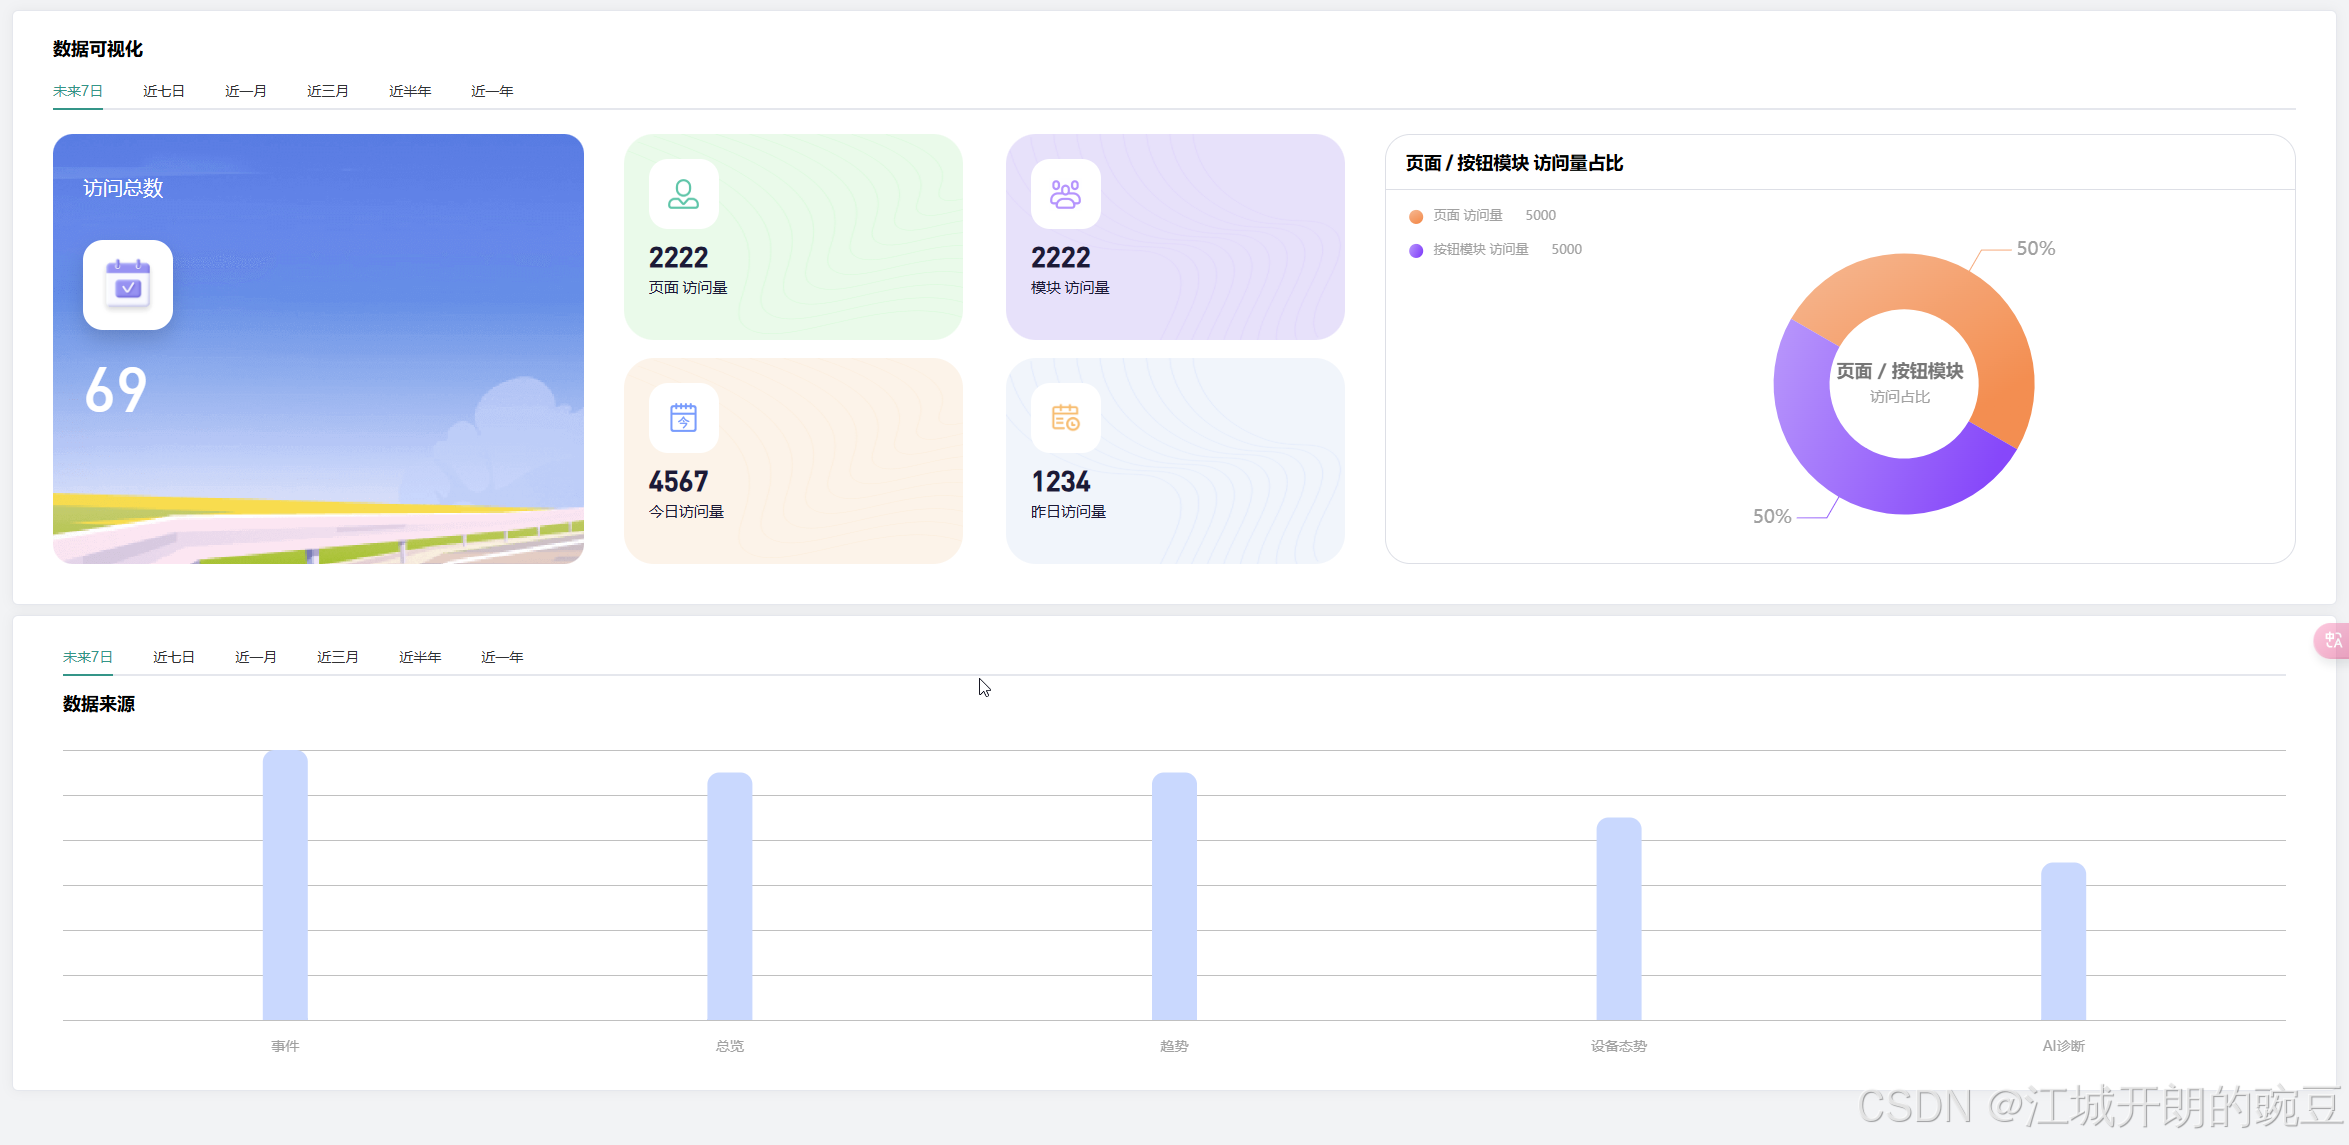Click the group users icon above 模块 访问量
The image size is (2349, 1145).
click(x=1065, y=194)
